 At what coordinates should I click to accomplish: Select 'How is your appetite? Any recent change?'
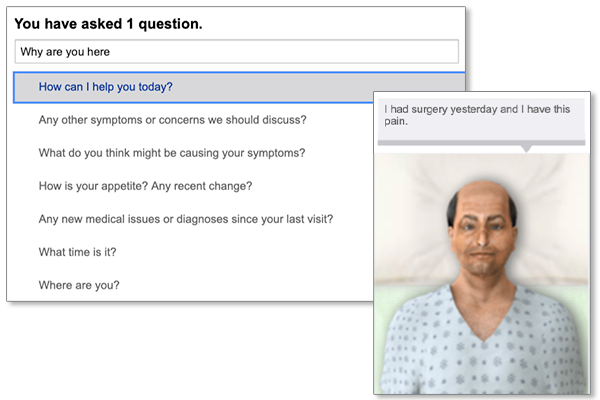[145, 186]
